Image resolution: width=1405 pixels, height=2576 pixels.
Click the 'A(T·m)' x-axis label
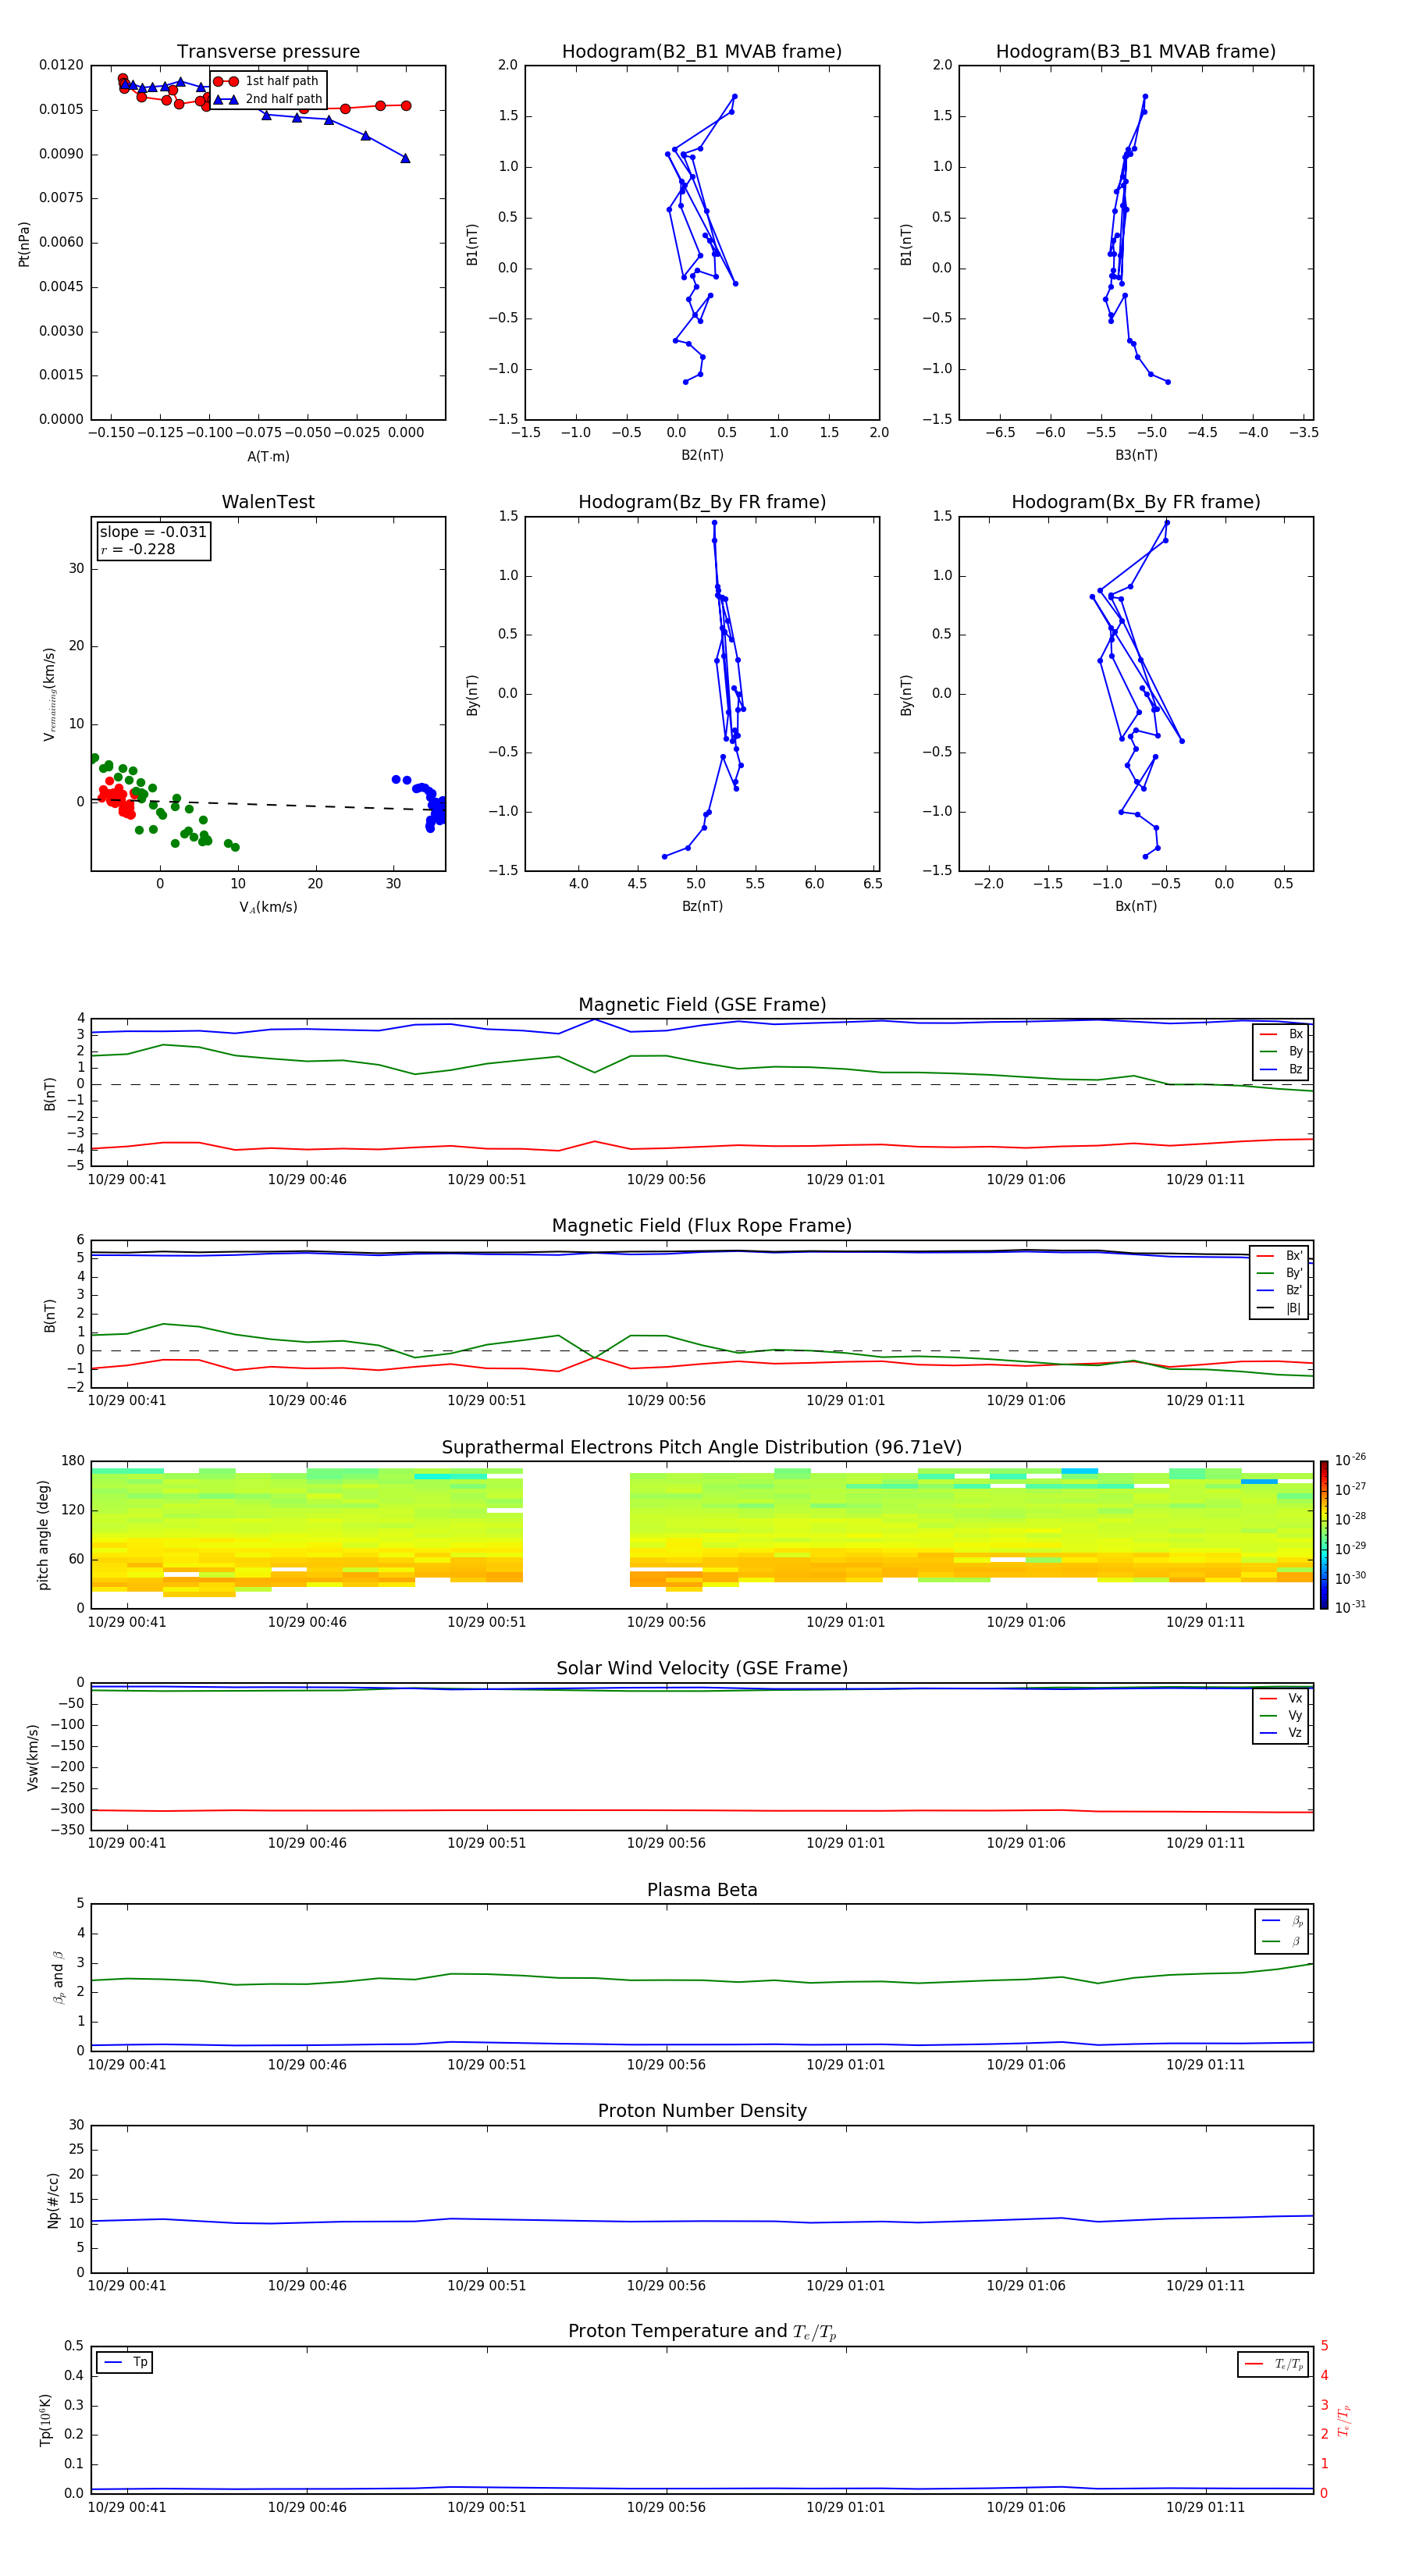tap(268, 457)
